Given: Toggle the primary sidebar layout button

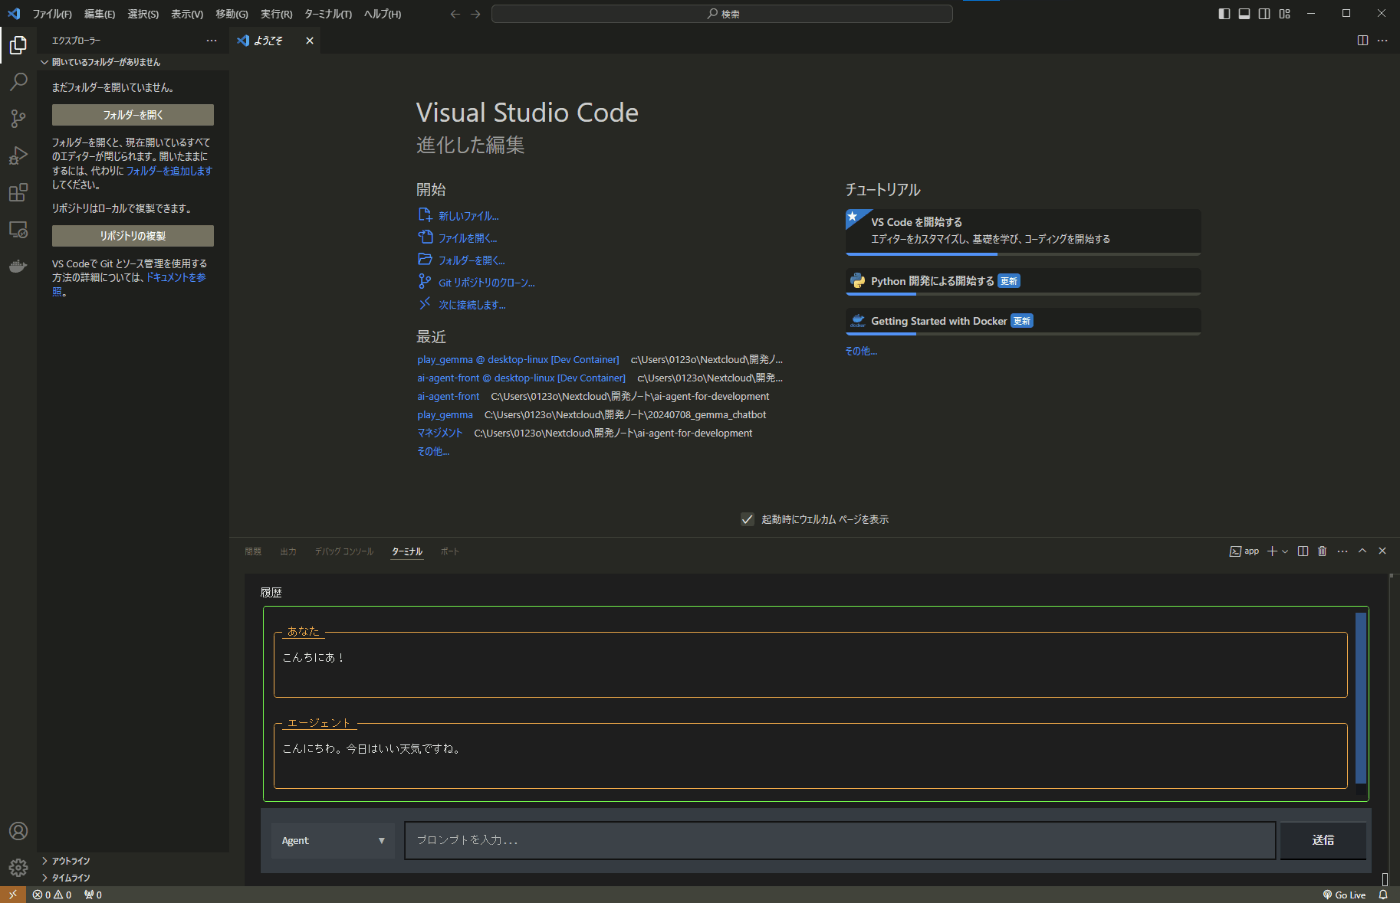Looking at the screenshot, I should point(1224,14).
